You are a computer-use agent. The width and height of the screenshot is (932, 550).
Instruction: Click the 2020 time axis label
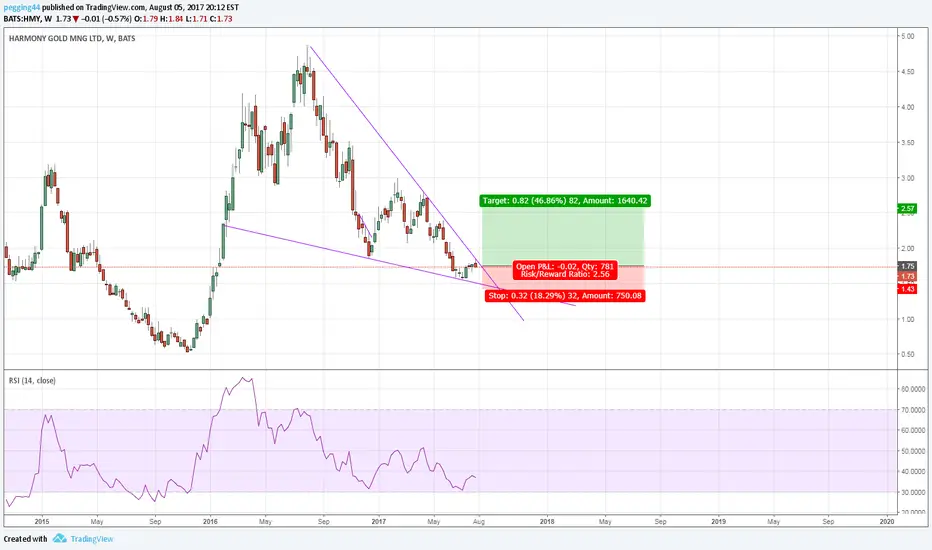coord(887,521)
